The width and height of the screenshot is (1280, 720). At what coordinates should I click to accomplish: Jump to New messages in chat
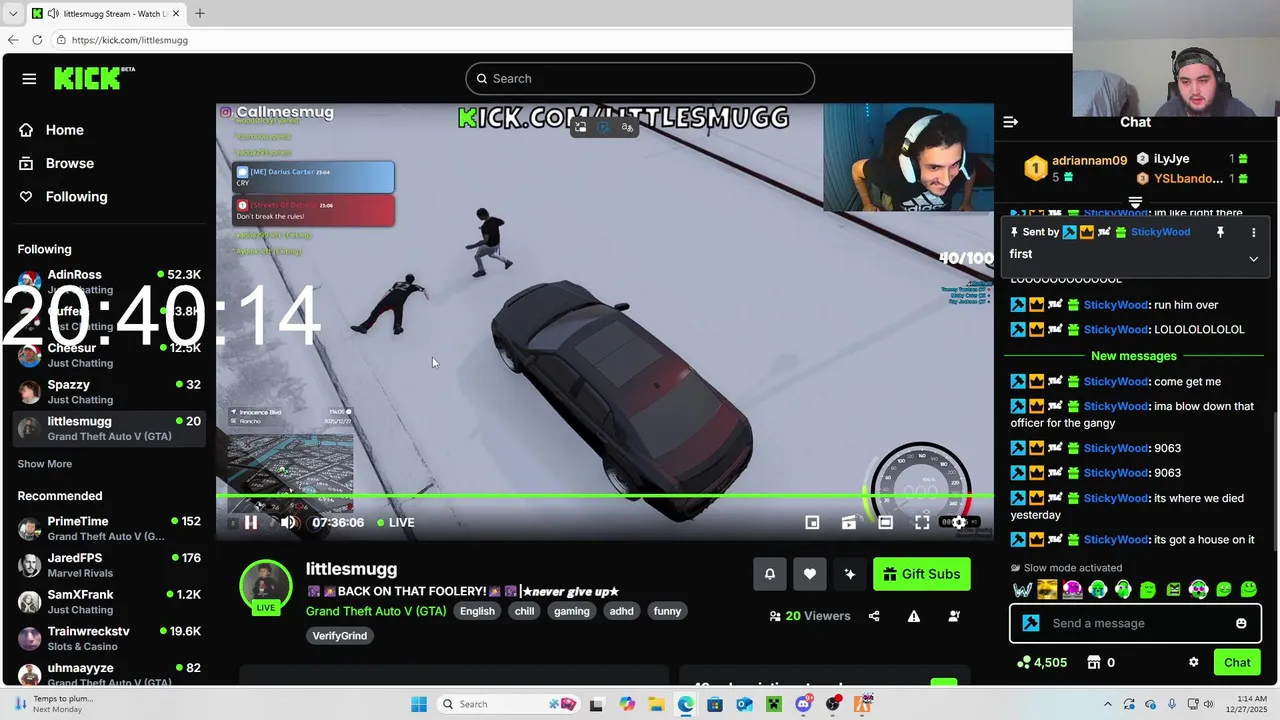1134,356
